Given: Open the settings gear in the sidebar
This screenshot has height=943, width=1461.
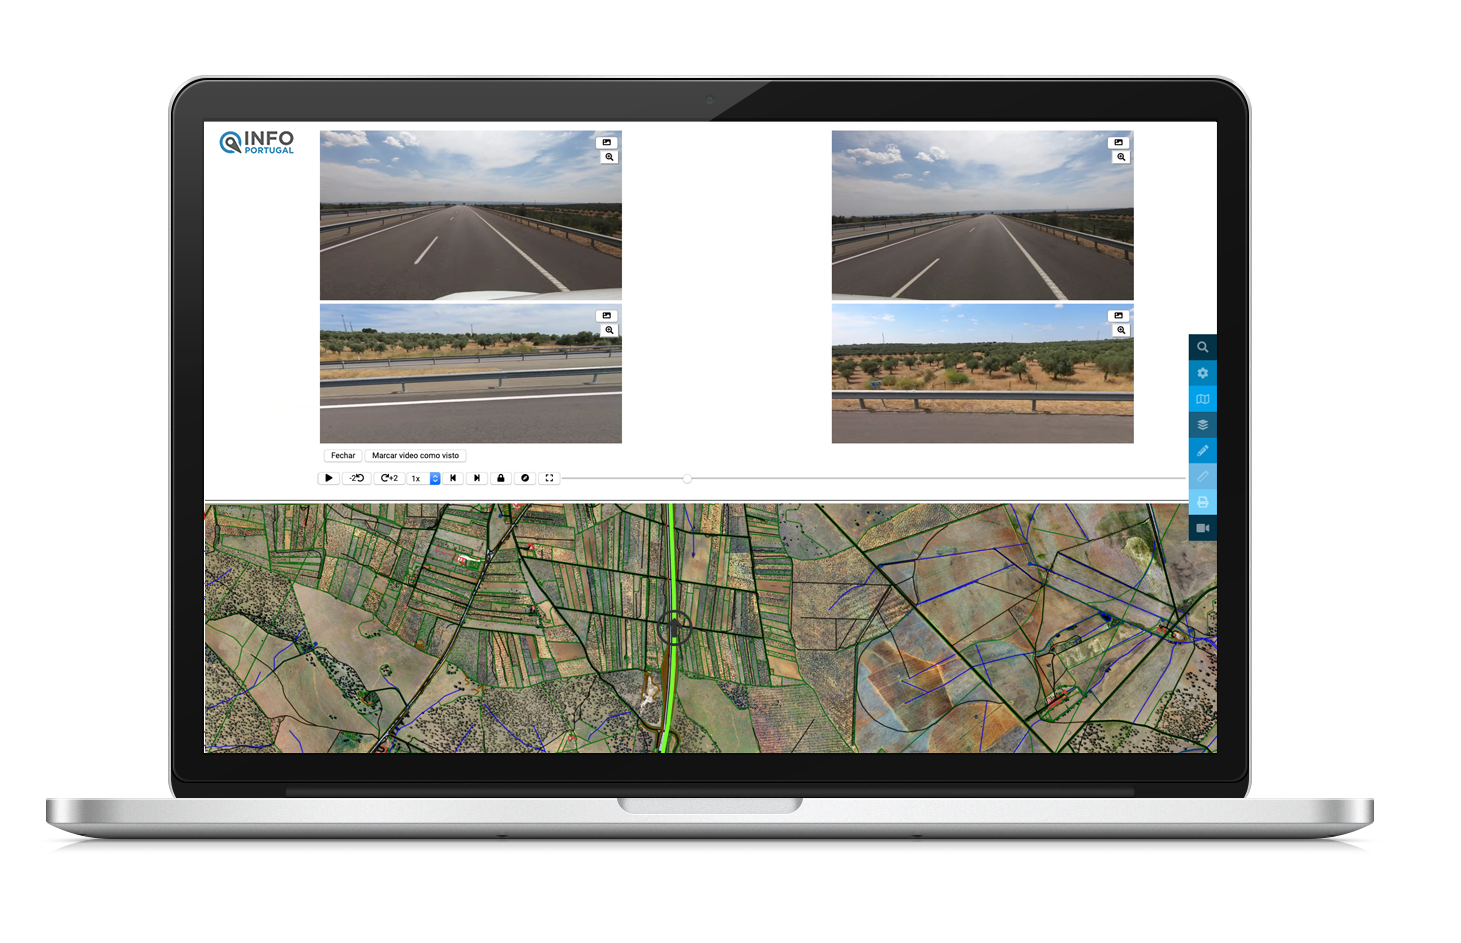Looking at the screenshot, I should [x=1202, y=373].
